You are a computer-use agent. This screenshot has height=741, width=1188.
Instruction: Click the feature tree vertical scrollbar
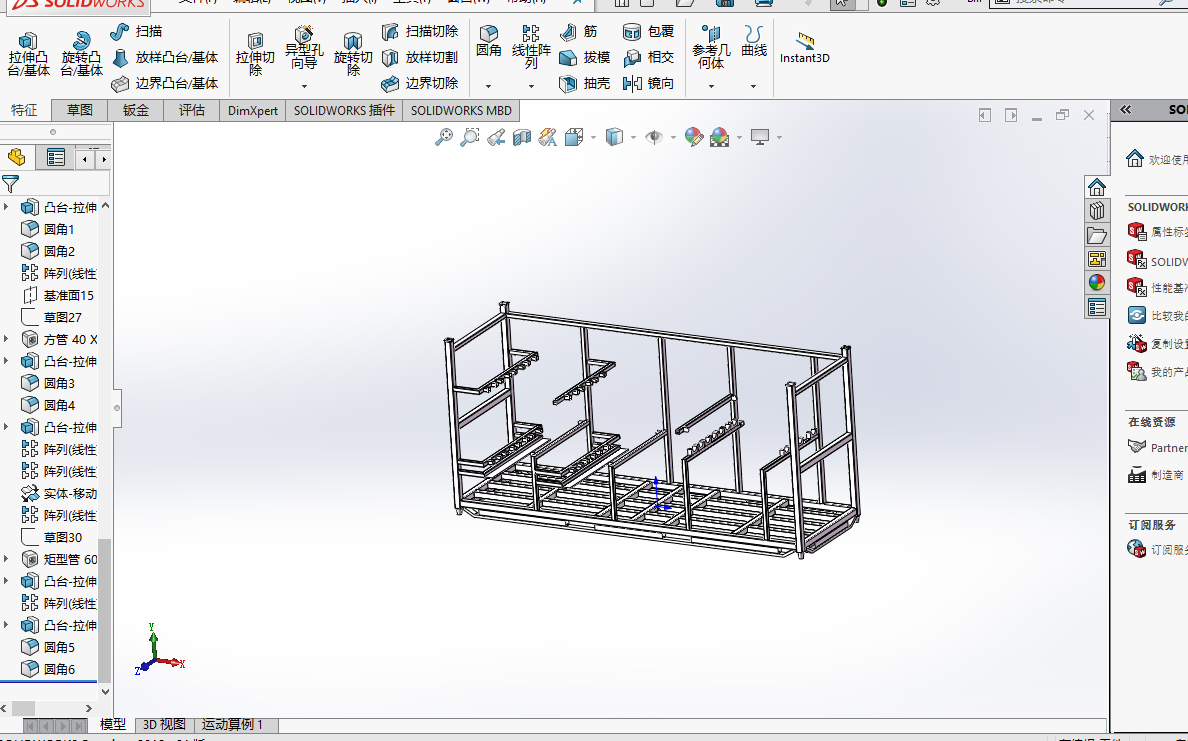[105, 610]
